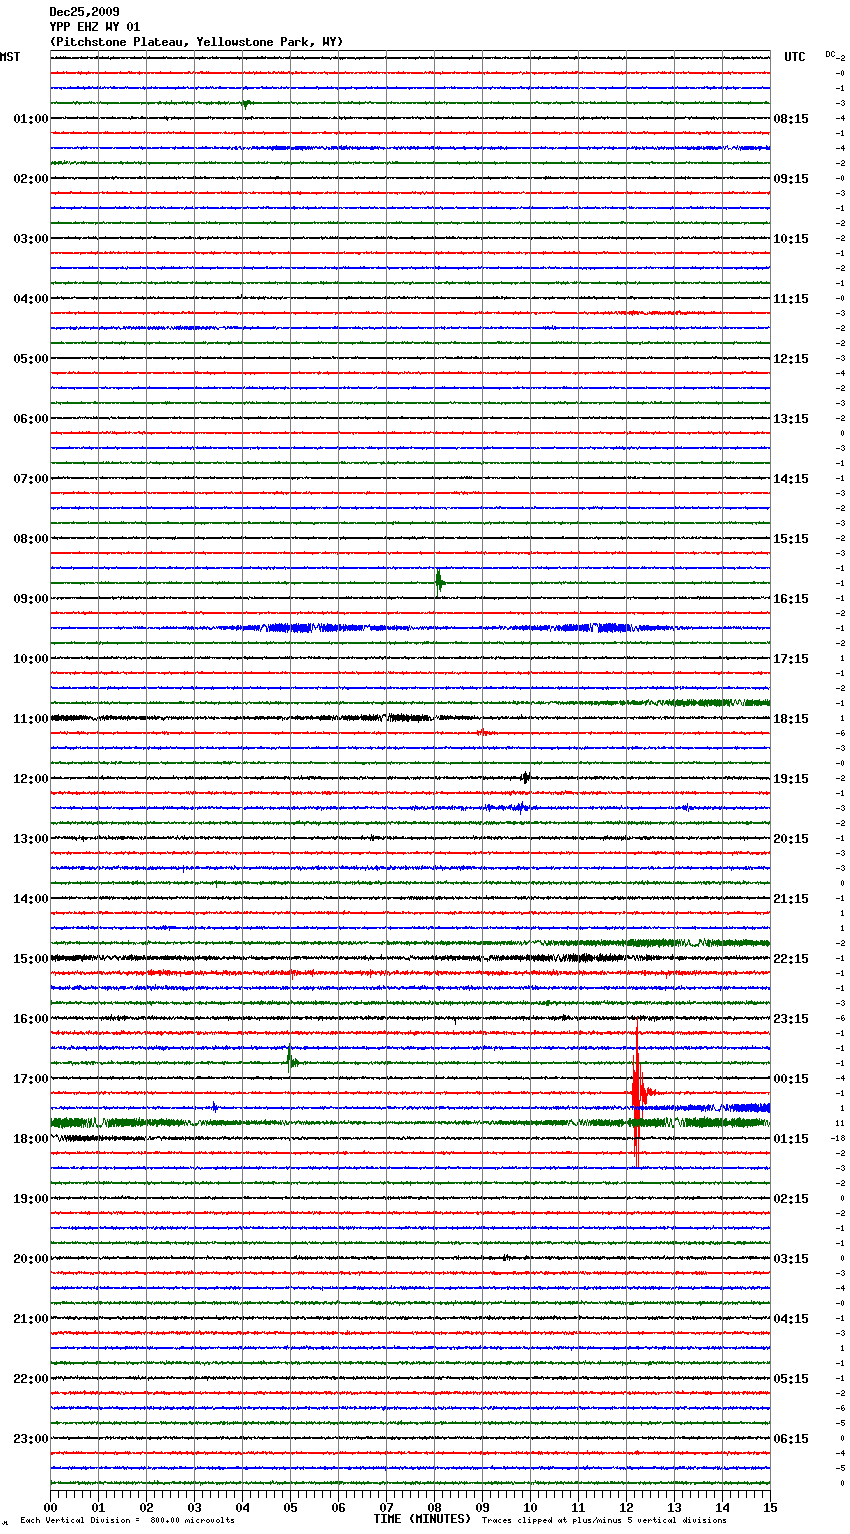The image size is (850, 1534).
Task: Click the 10:15 UTC time label
Action: 791,239
